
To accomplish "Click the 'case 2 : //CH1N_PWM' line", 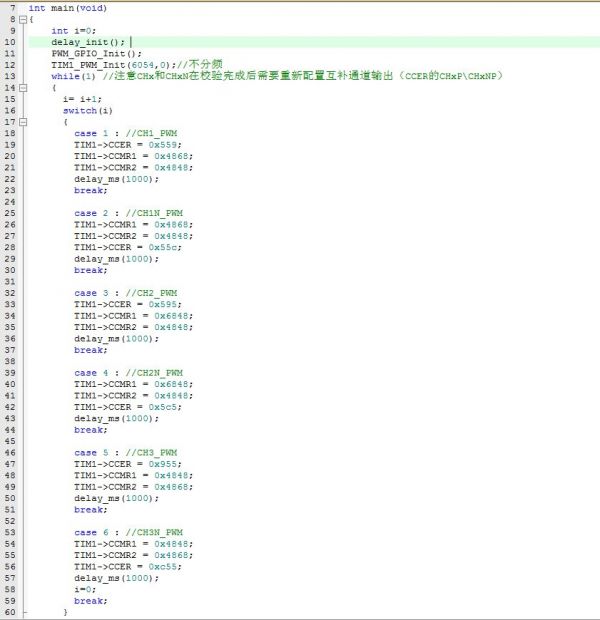I will pyautogui.click(x=128, y=213).
